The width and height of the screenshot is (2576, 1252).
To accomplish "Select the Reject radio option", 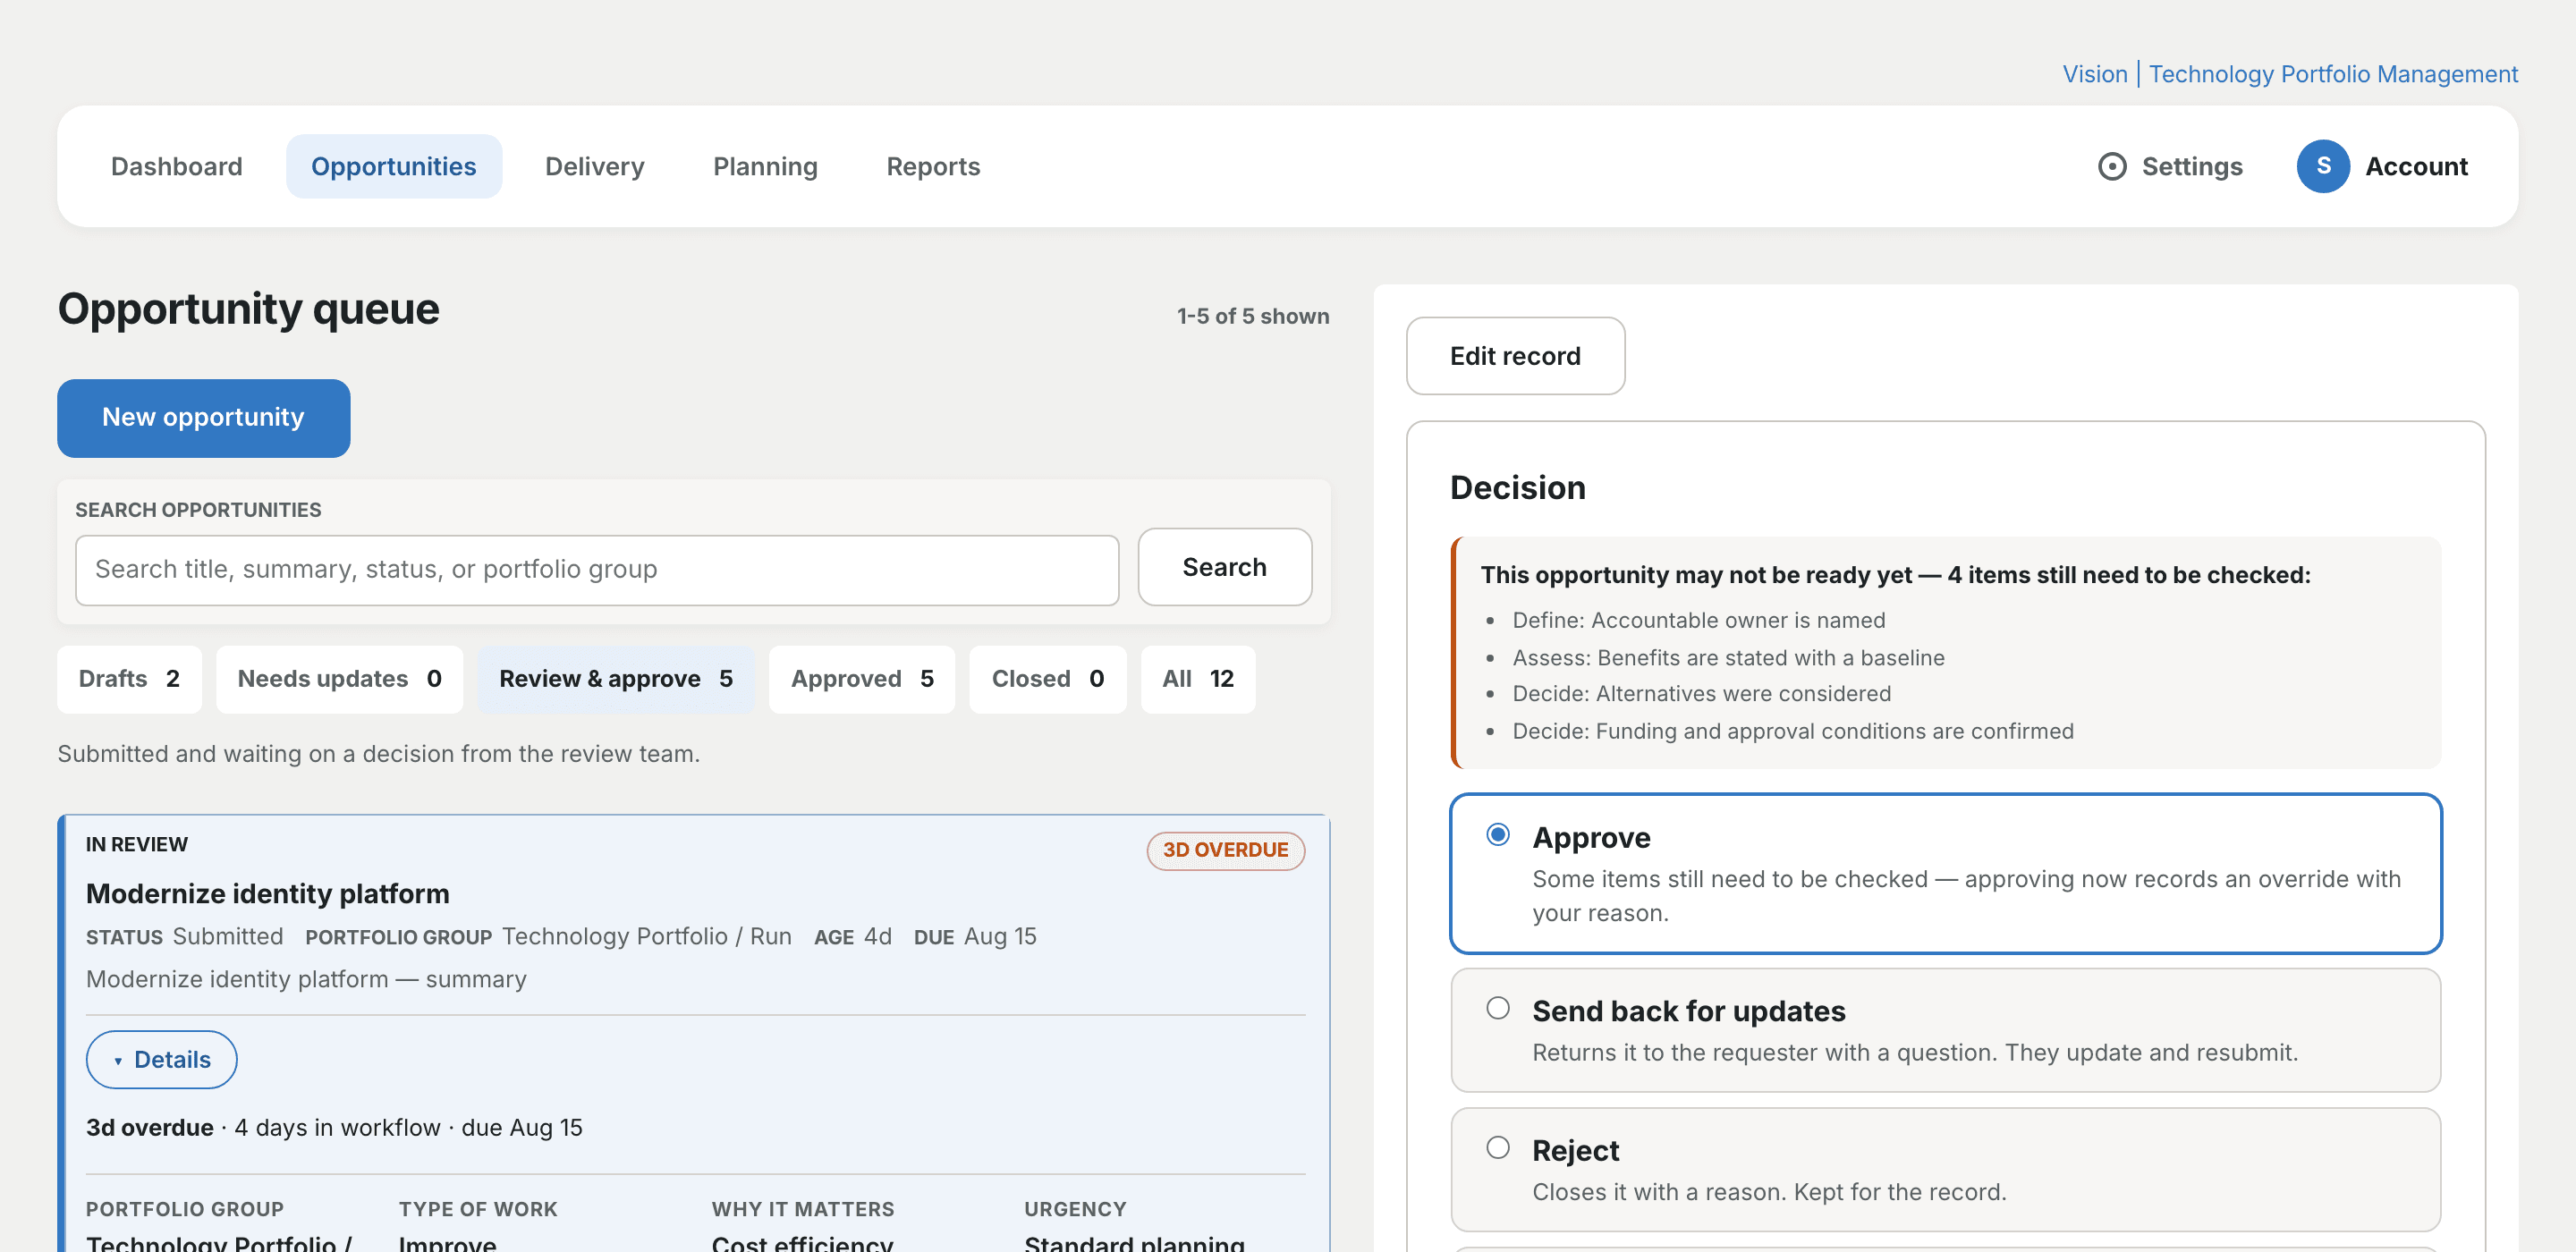I will [1497, 1147].
